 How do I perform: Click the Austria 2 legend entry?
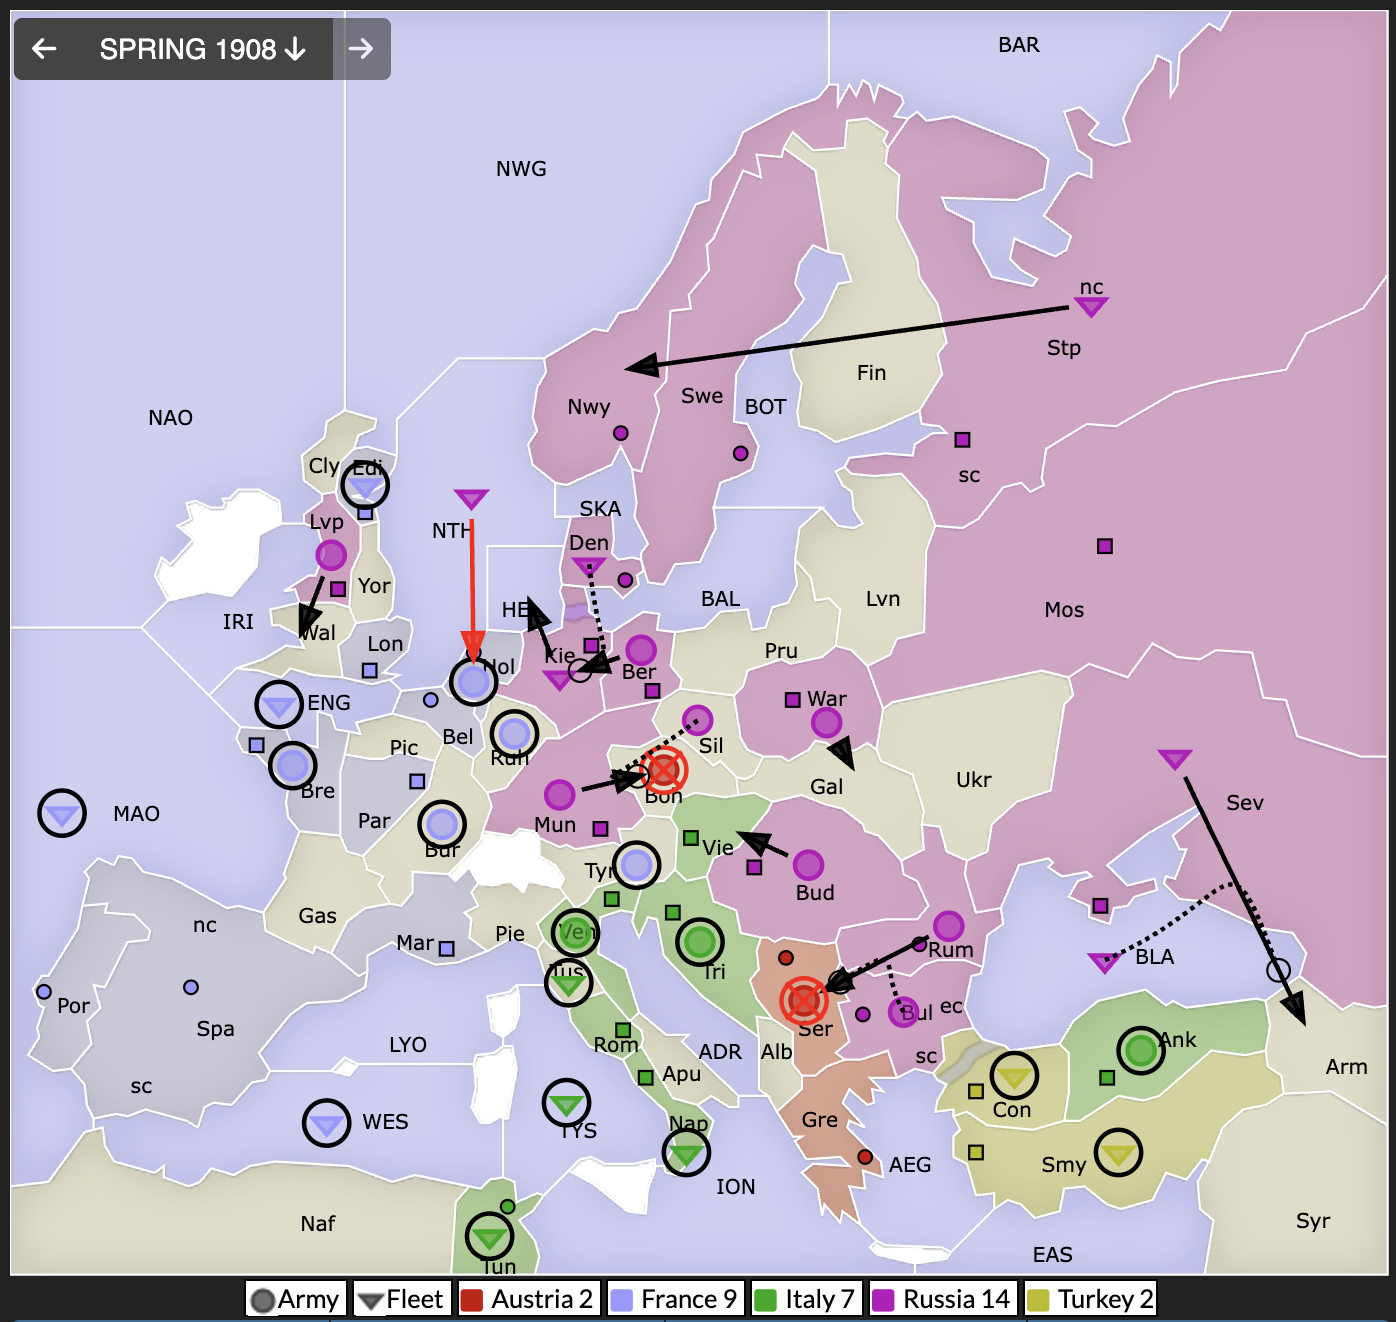click(x=529, y=1299)
